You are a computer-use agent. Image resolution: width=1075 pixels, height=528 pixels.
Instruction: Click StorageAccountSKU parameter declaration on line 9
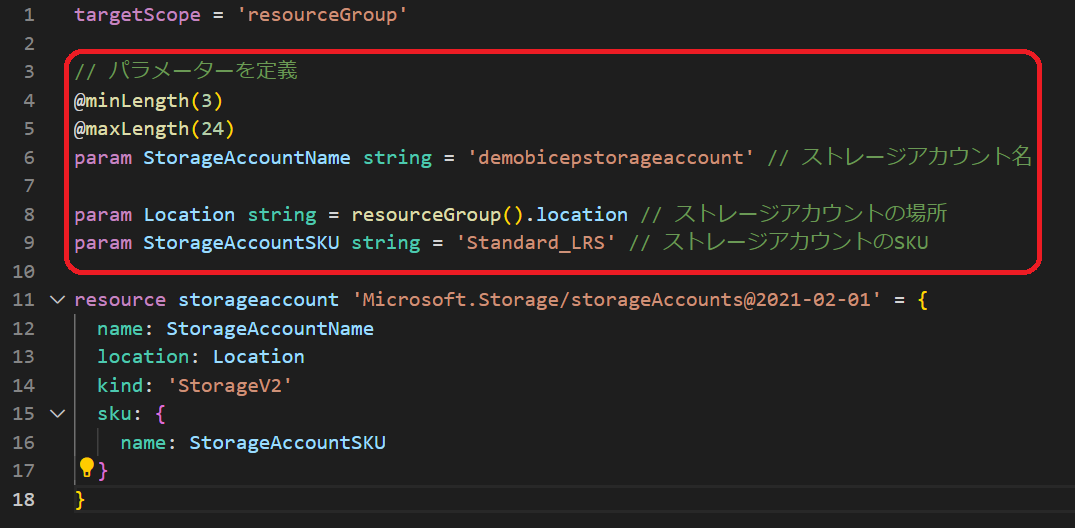[241, 243]
